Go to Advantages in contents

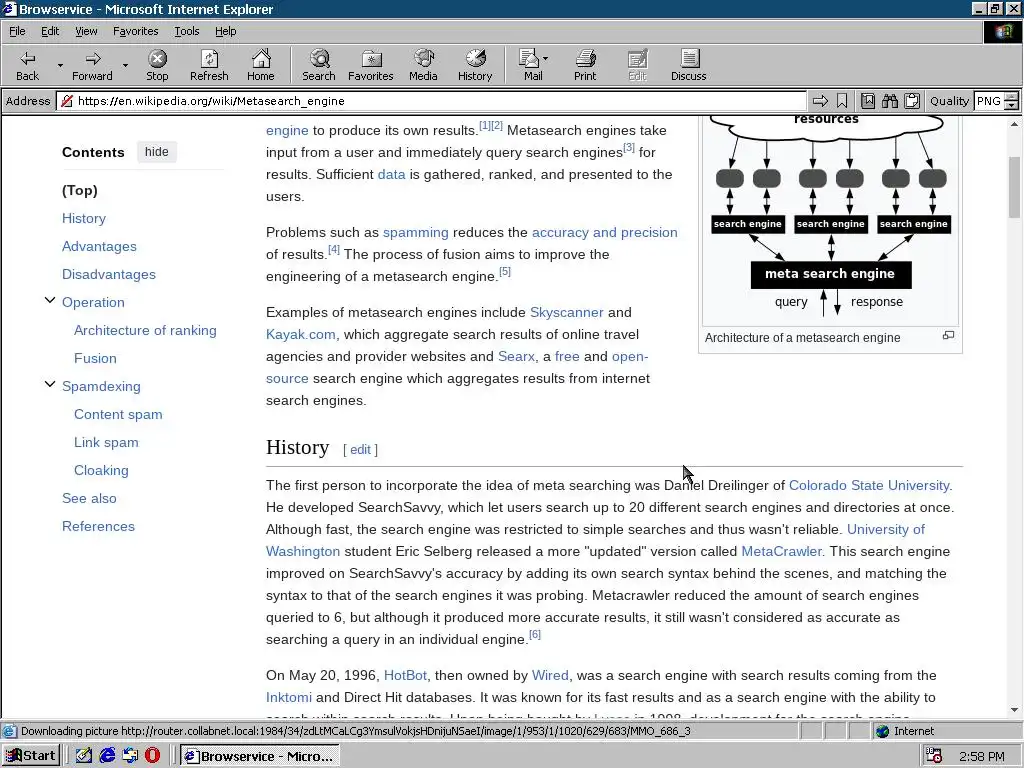pyautogui.click(x=99, y=246)
